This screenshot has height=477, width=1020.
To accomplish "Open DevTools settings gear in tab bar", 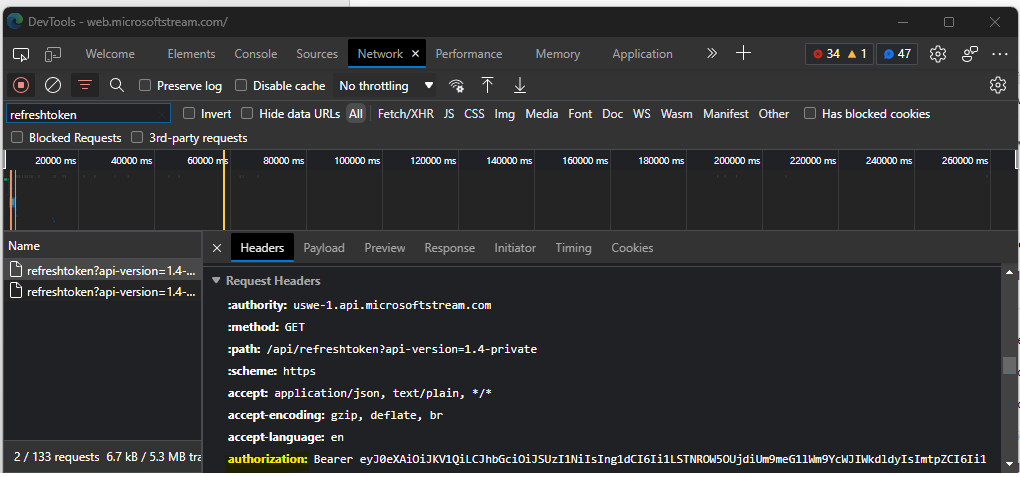I will tap(937, 54).
